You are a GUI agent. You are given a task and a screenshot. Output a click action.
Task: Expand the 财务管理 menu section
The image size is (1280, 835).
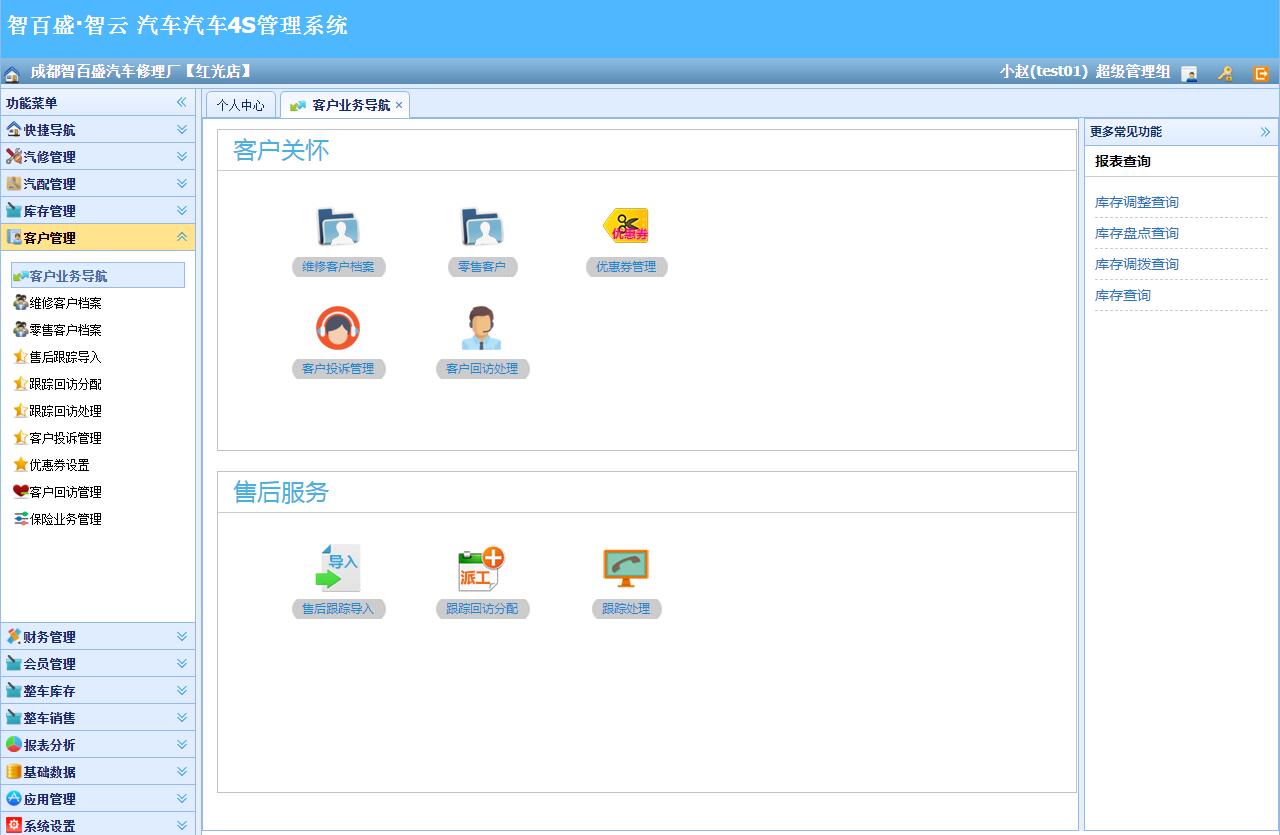[x=98, y=637]
